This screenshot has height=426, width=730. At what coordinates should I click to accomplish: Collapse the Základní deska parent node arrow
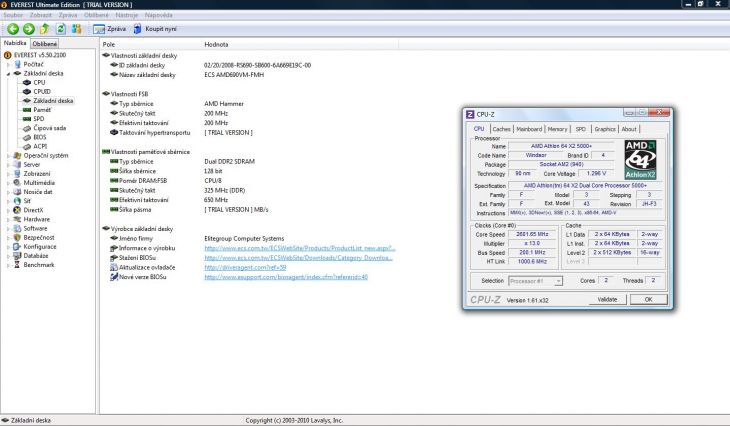[8, 74]
